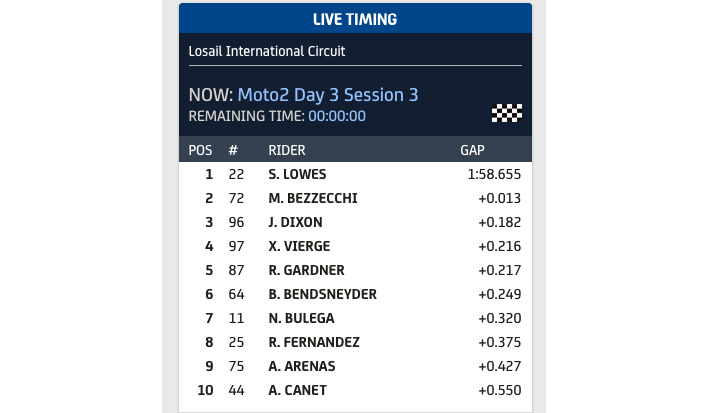Click the # number column header
Image resolution: width=709 pixels, height=413 pixels.
[233, 150]
